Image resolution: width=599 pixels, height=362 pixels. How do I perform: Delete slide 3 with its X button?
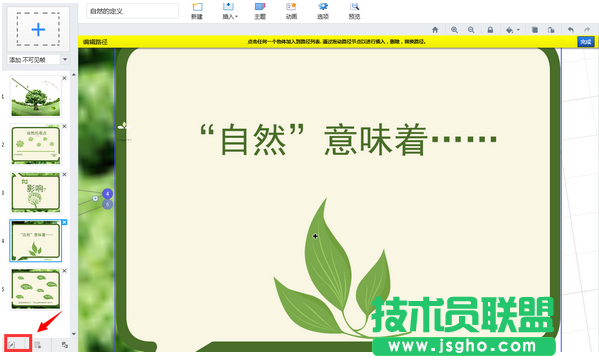tap(65, 174)
